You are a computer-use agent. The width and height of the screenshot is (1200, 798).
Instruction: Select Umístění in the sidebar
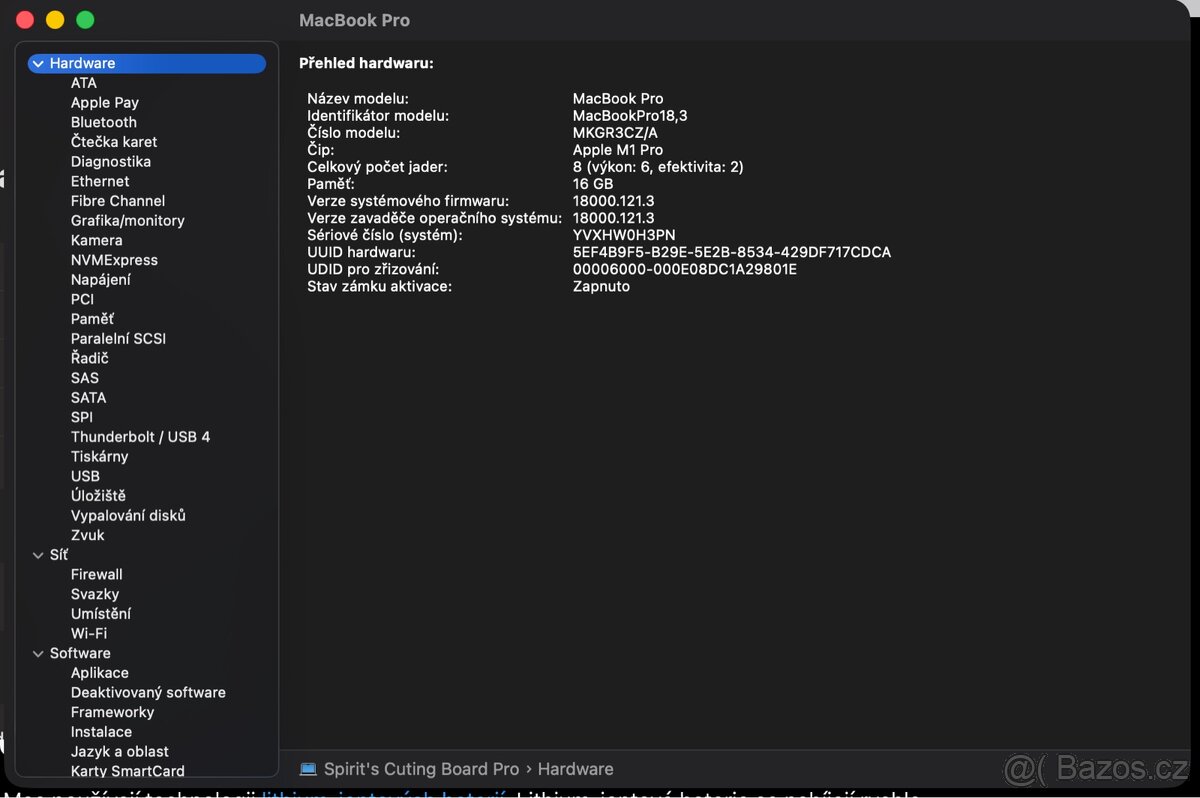(x=101, y=614)
